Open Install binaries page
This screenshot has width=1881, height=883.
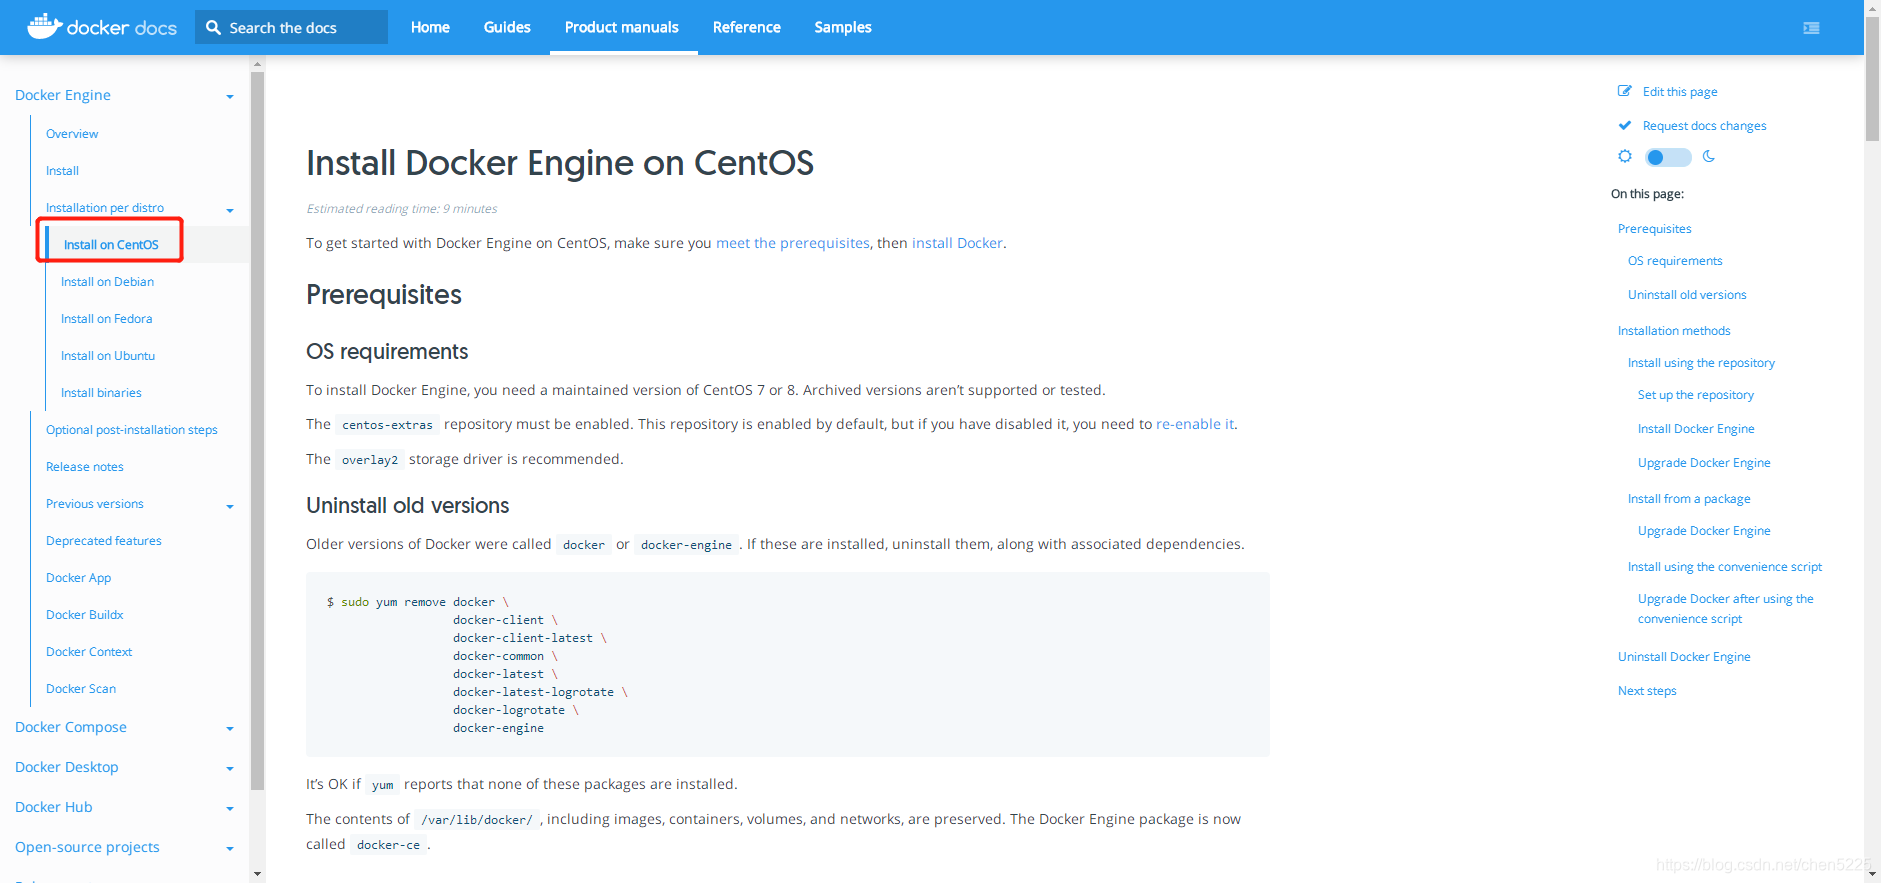[x=101, y=393]
